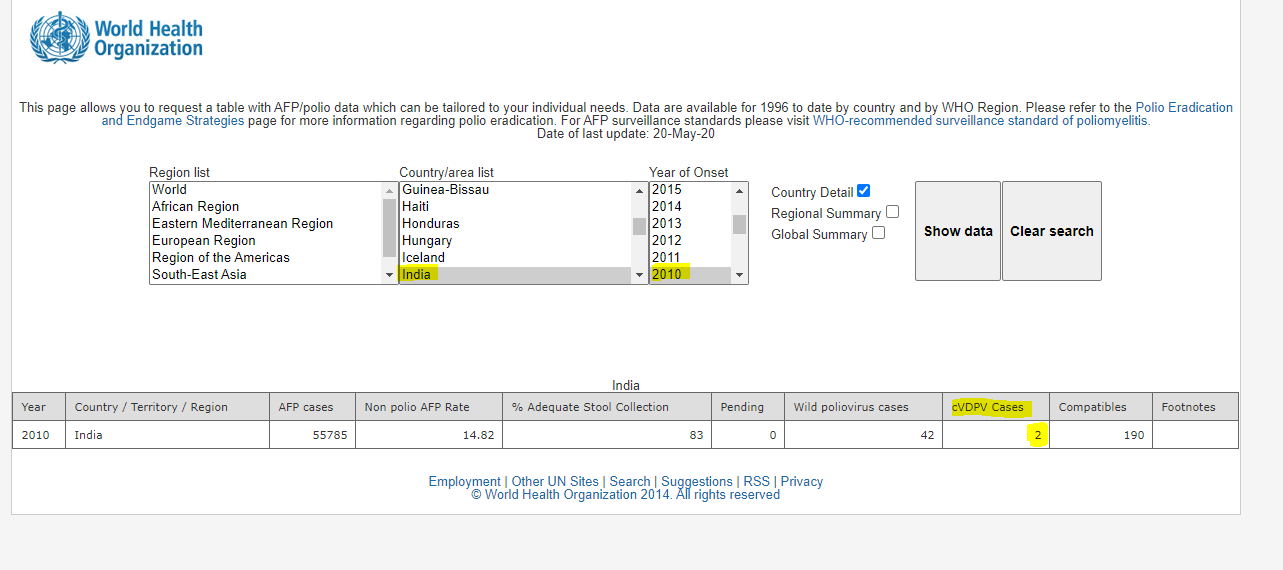Pick Iceland in Country/area list
Image resolution: width=1283 pixels, height=570 pixels.
click(516, 258)
